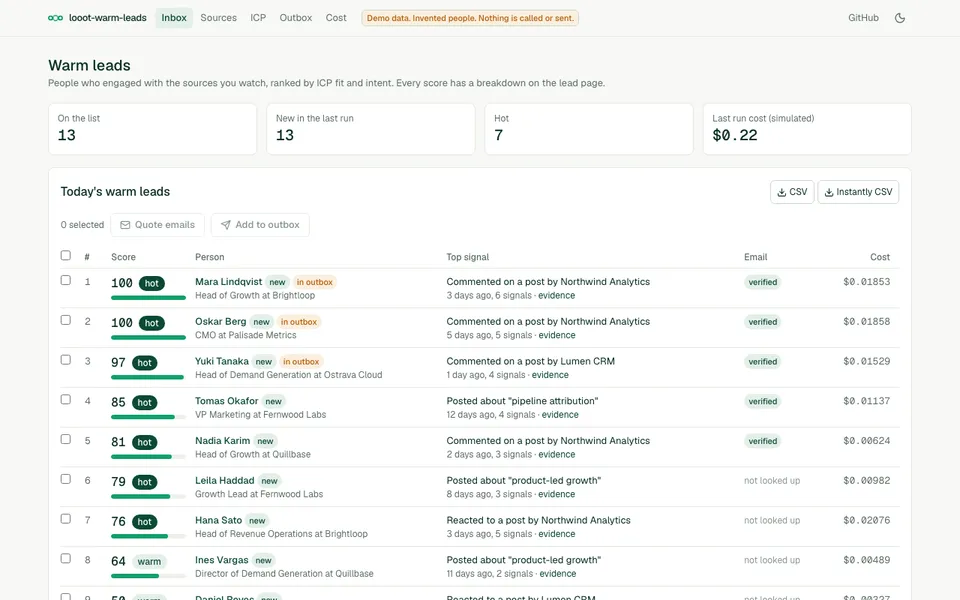The image size is (960, 600).
Task: Tick Hana Sato's row checkbox
Action: [66, 519]
